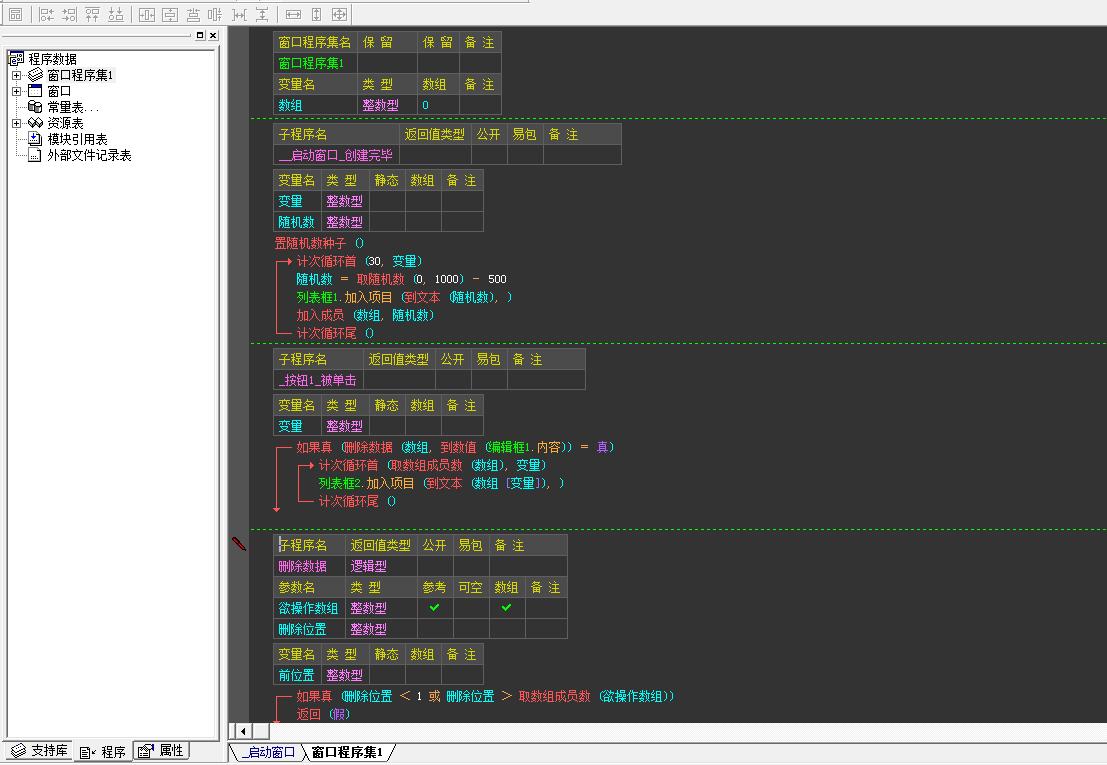Viewport: 1107px width, 765px height.
Task: Close the project tree panel
Action: (x=213, y=35)
